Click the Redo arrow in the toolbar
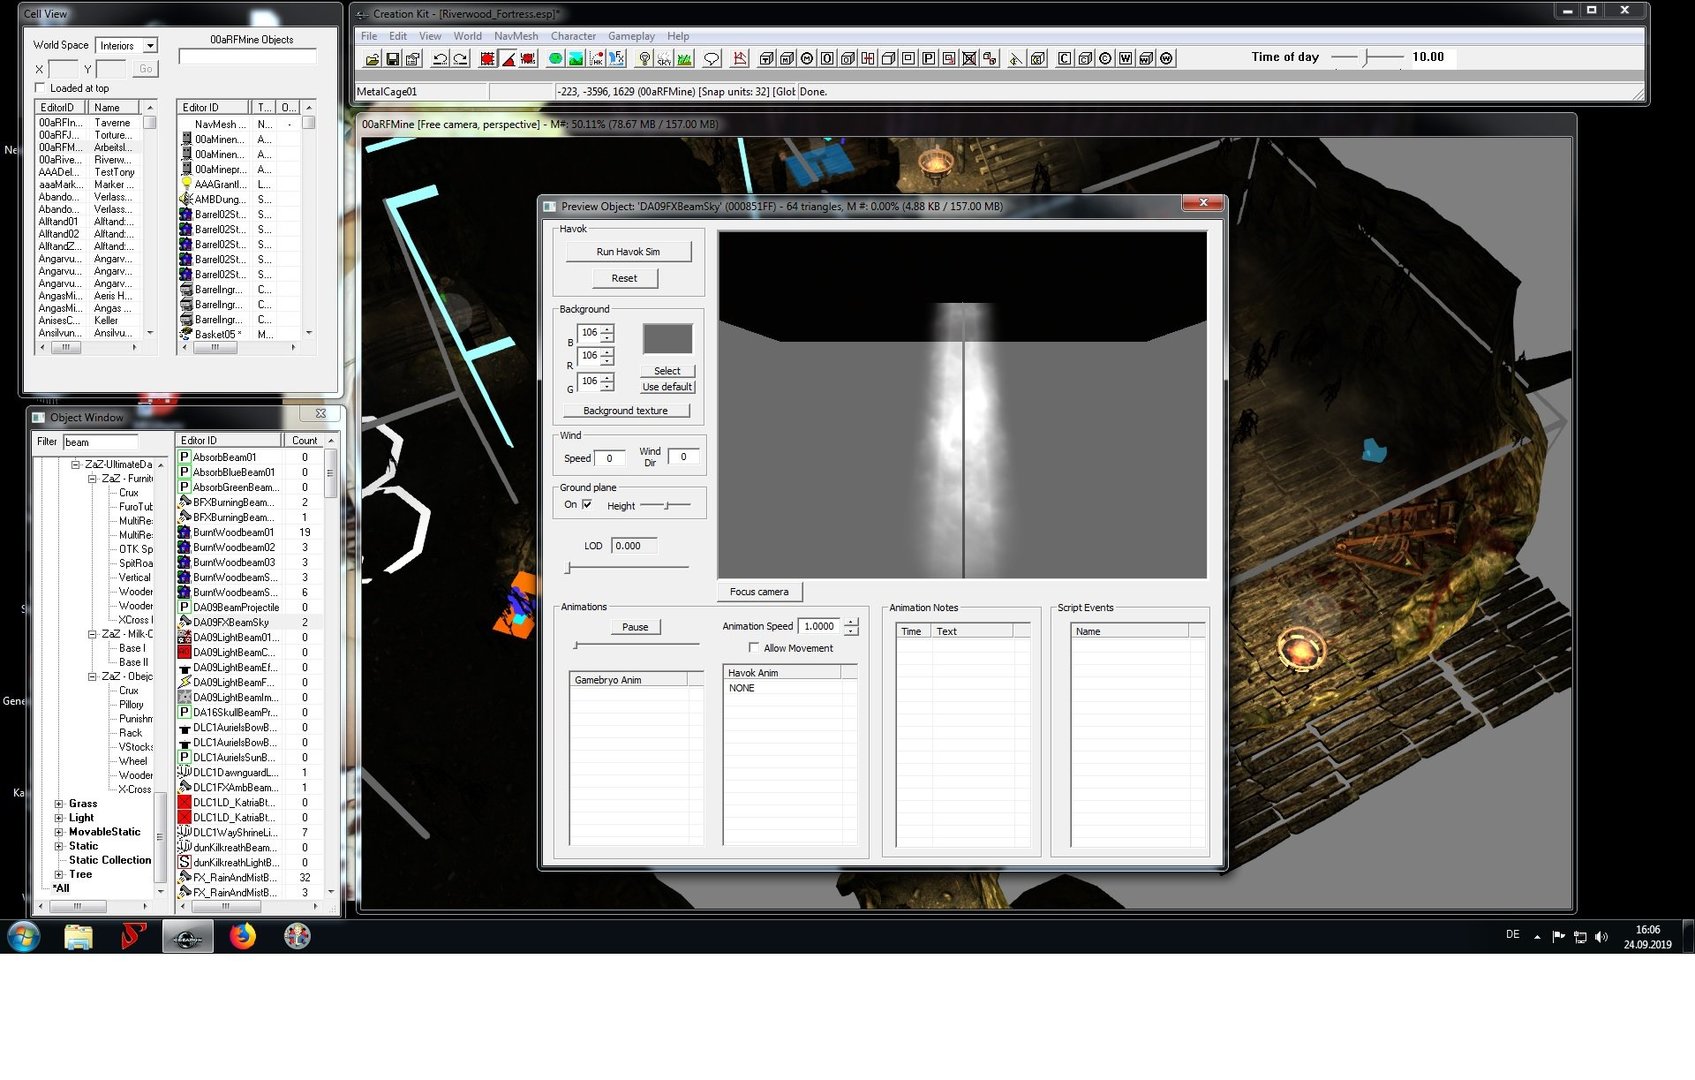1695x1080 pixels. tap(460, 59)
